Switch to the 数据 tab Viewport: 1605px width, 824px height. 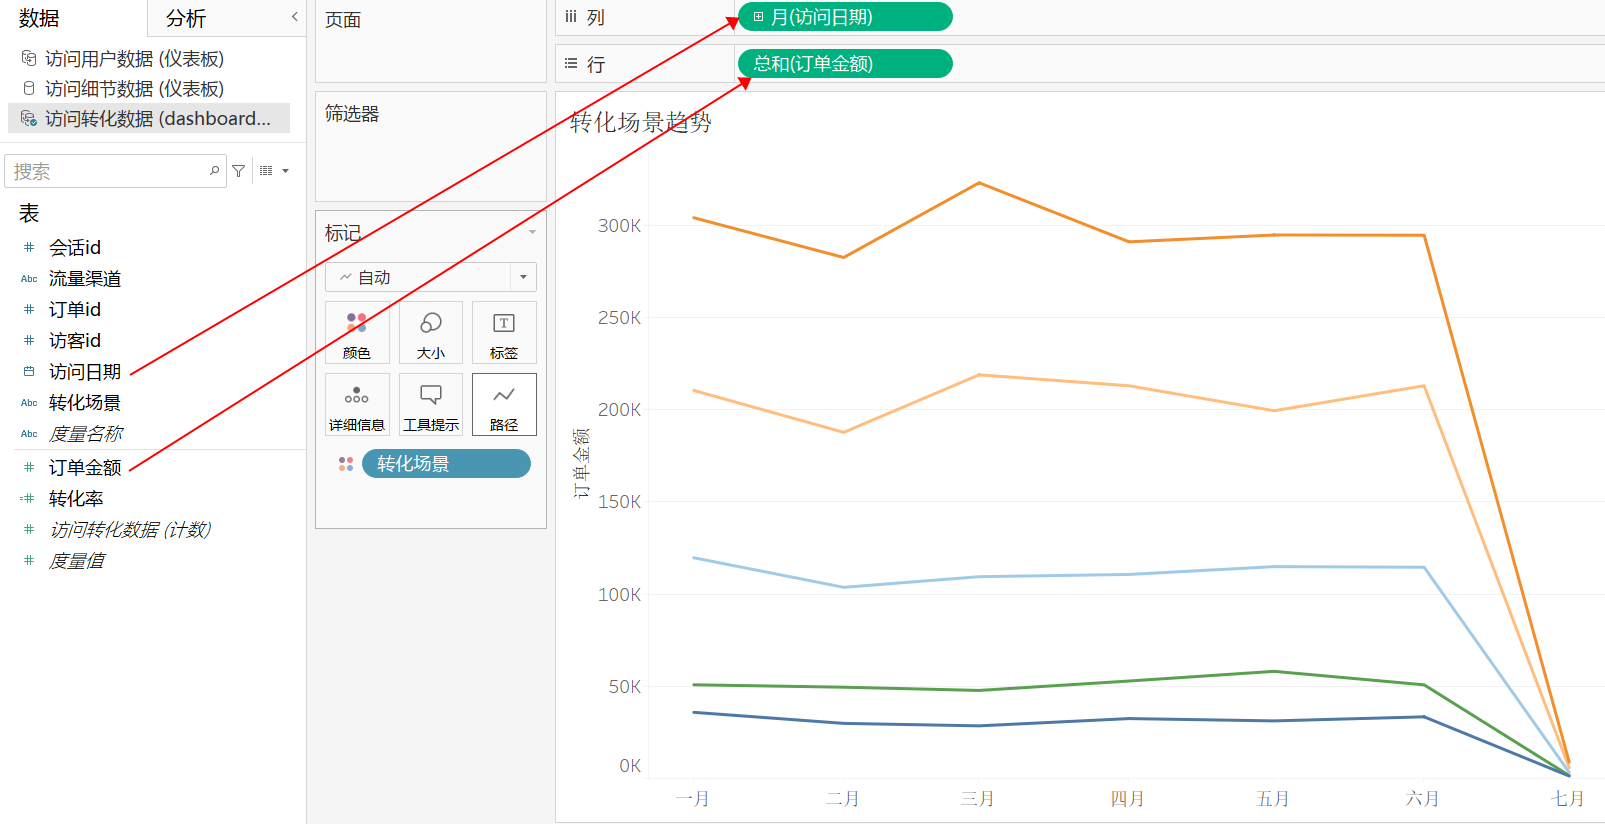pyautogui.click(x=39, y=18)
